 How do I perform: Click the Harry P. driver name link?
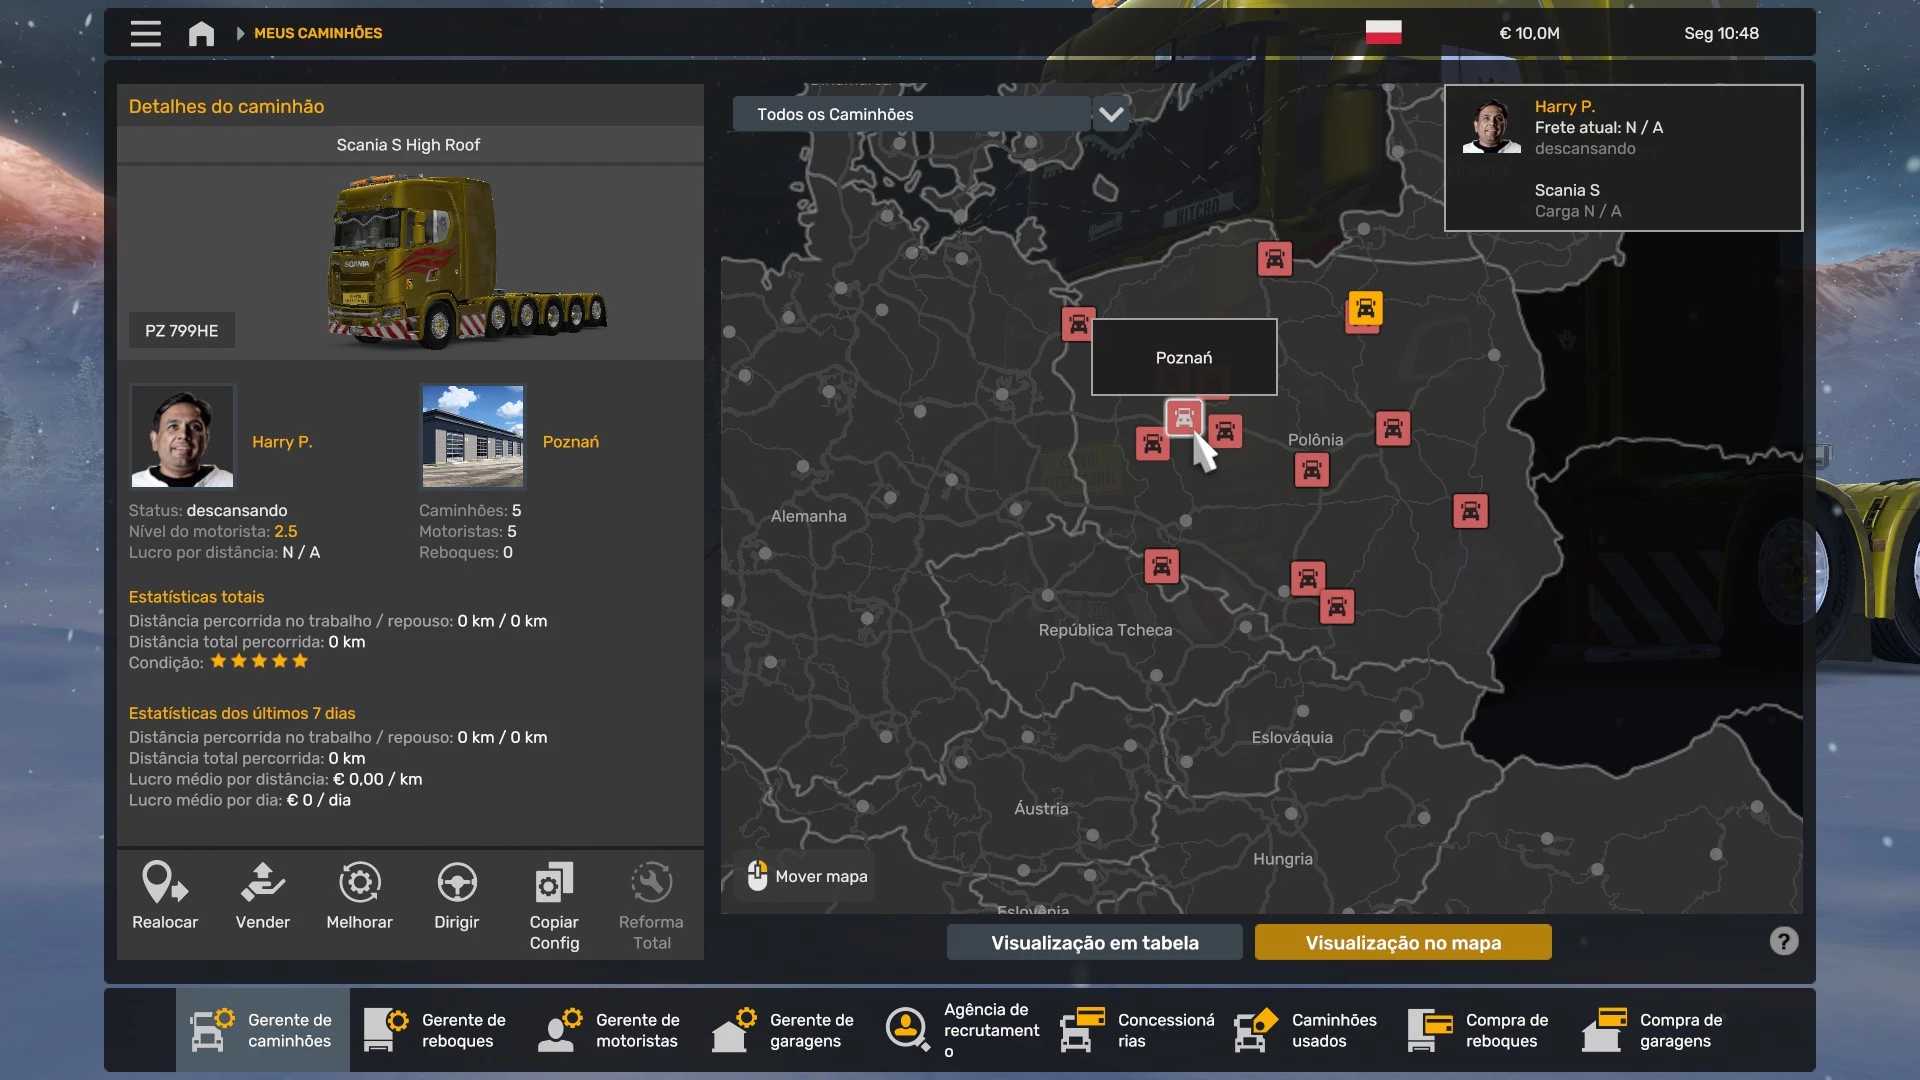click(282, 441)
